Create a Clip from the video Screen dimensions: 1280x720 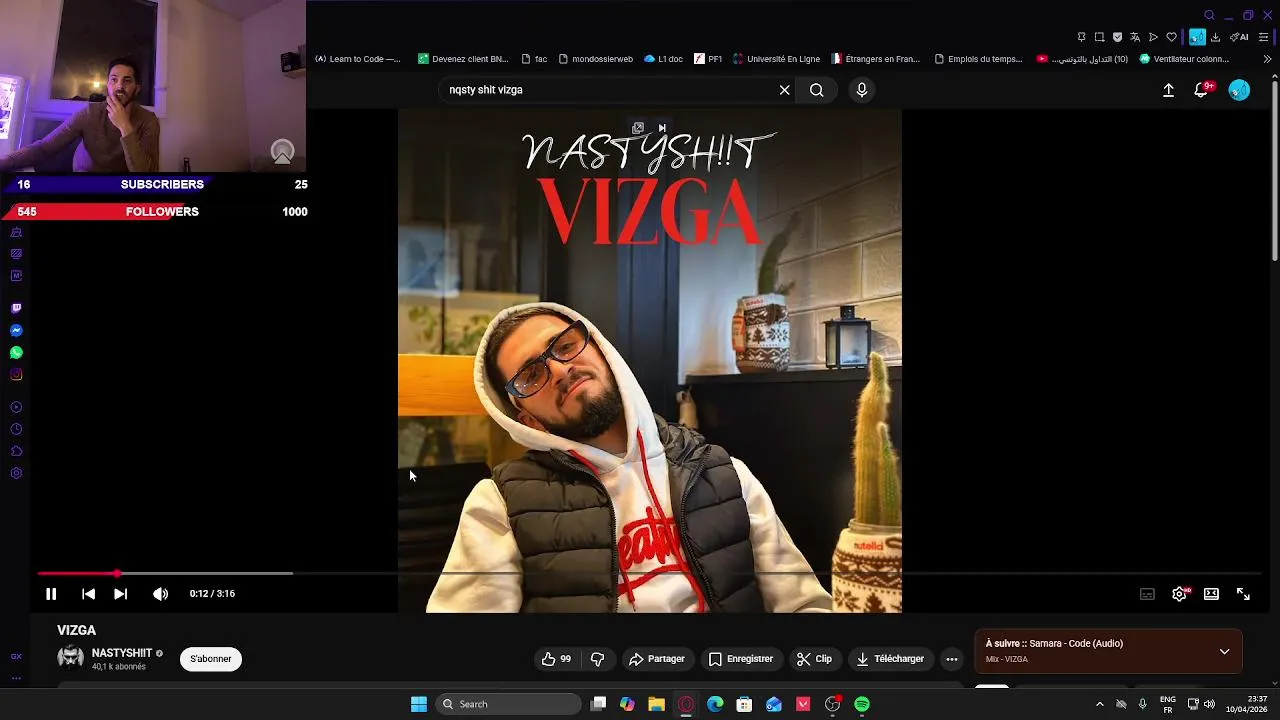[814, 659]
